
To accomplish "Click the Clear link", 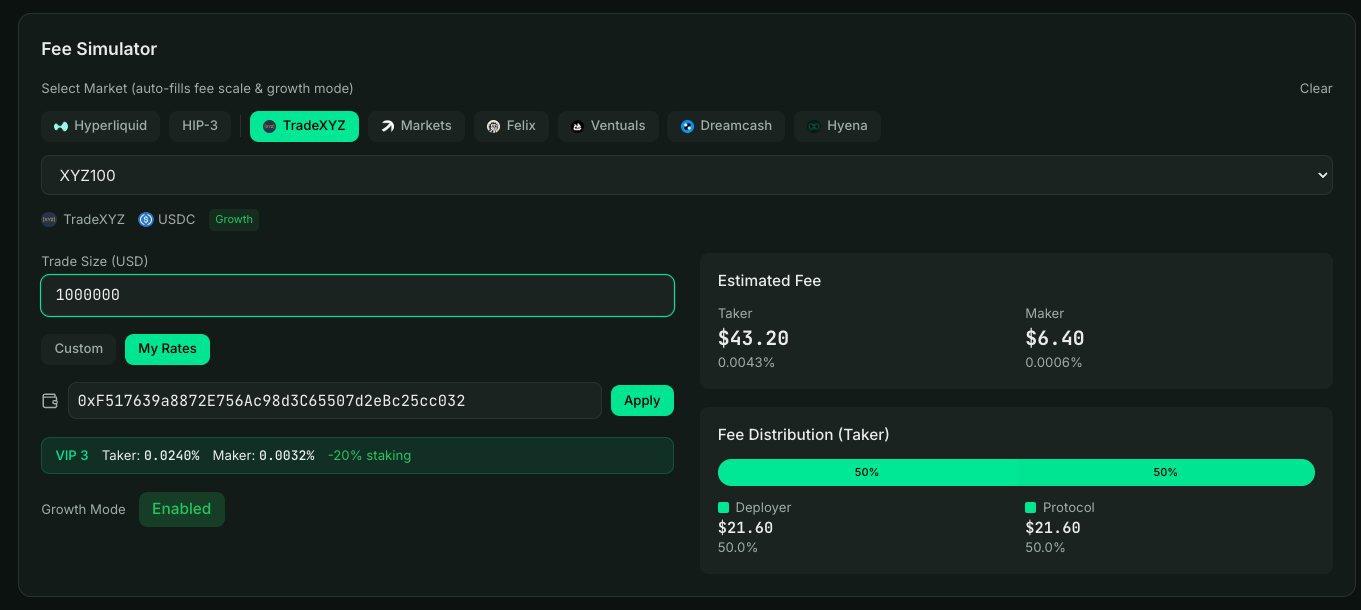I will click(x=1315, y=88).
